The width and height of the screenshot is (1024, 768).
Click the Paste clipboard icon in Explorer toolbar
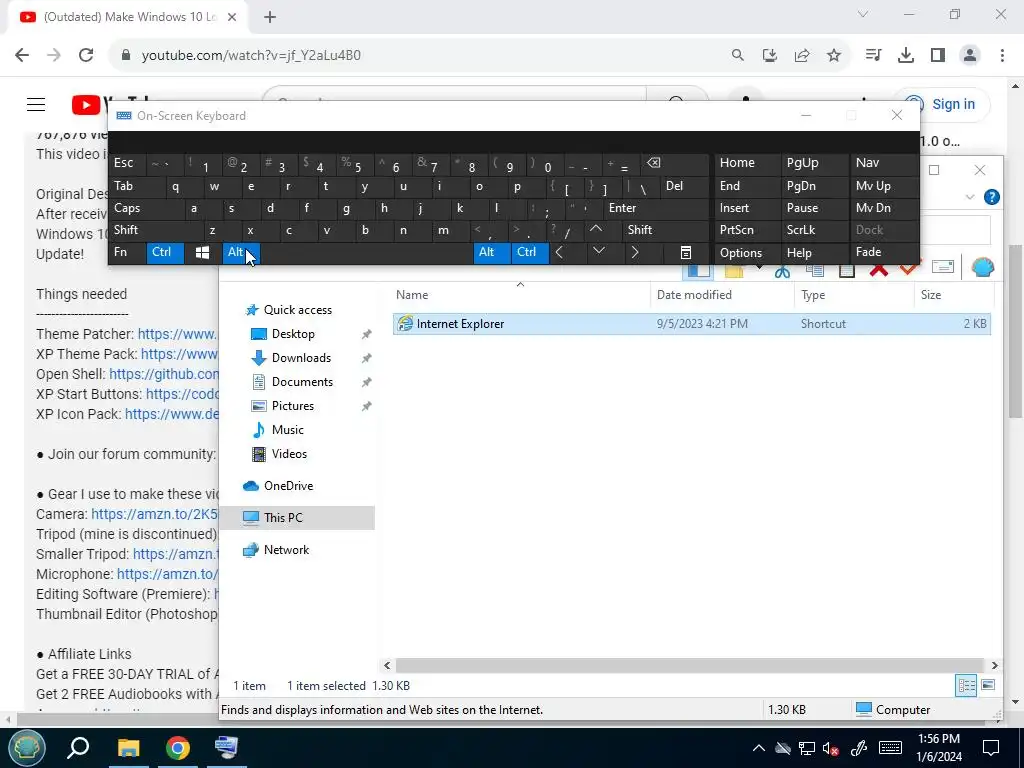tap(846, 270)
